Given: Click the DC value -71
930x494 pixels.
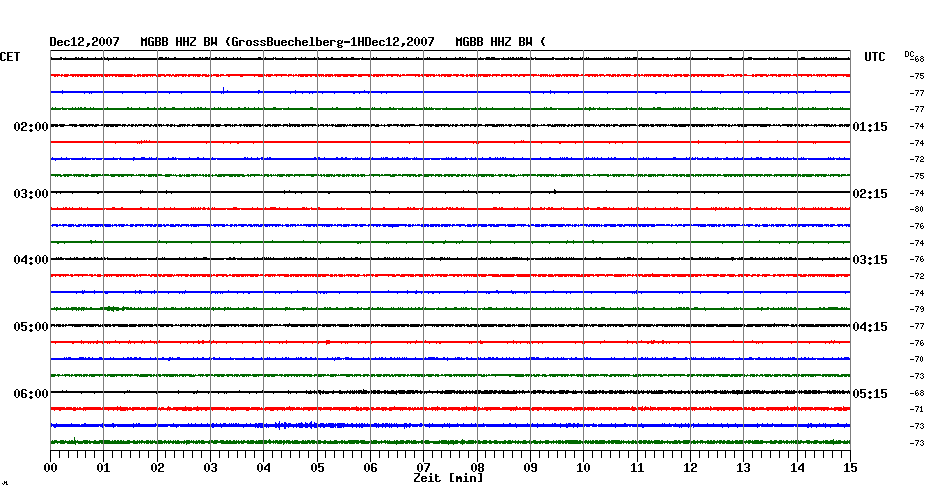Looking at the screenshot, I should click(x=917, y=409).
